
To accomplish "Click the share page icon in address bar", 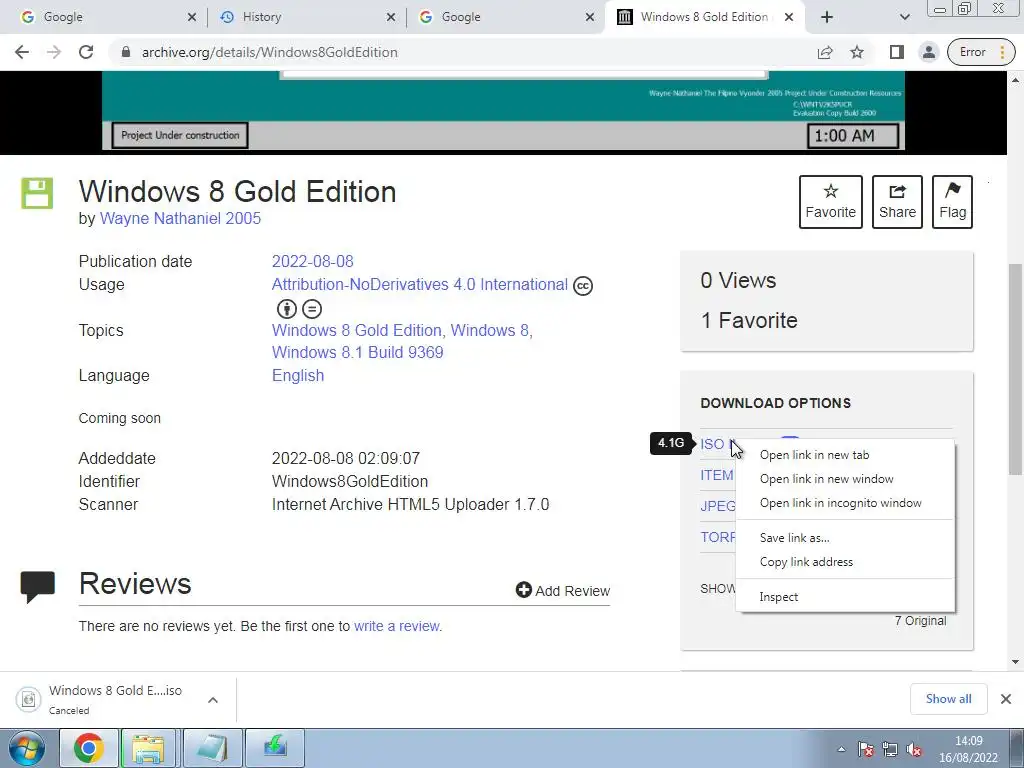I will tap(825, 52).
